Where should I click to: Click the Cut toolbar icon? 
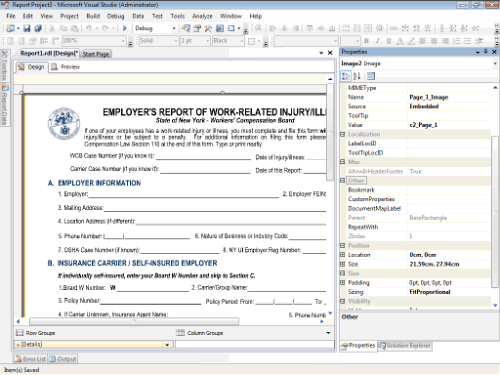point(52,28)
